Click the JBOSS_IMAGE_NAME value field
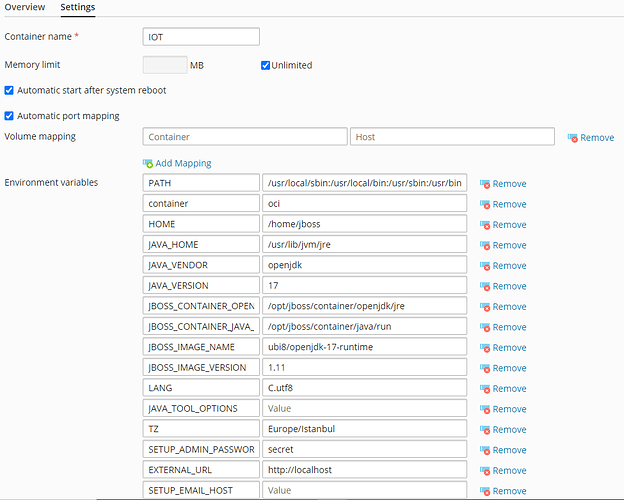 tap(365, 347)
